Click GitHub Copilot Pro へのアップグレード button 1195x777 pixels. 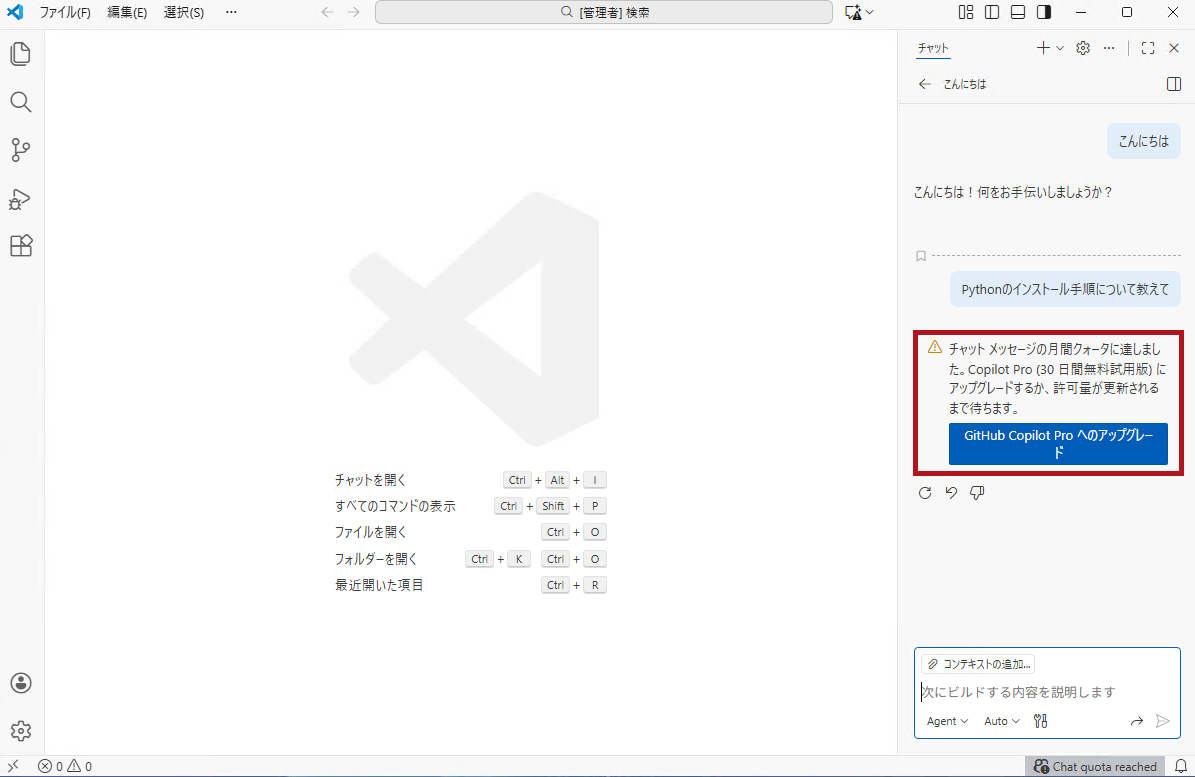(1058, 444)
